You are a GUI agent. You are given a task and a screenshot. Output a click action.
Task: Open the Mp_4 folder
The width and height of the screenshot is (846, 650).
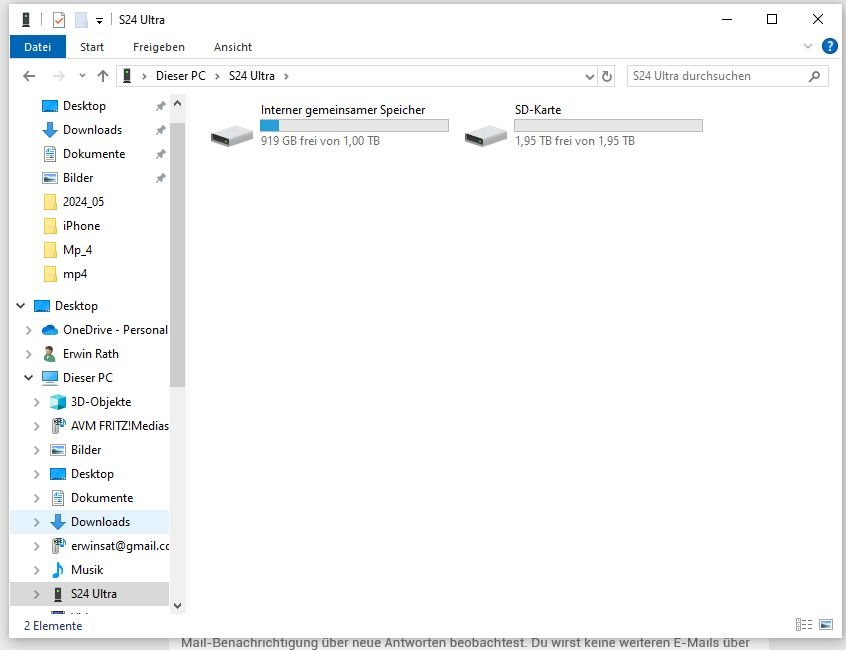(x=77, y=250)
